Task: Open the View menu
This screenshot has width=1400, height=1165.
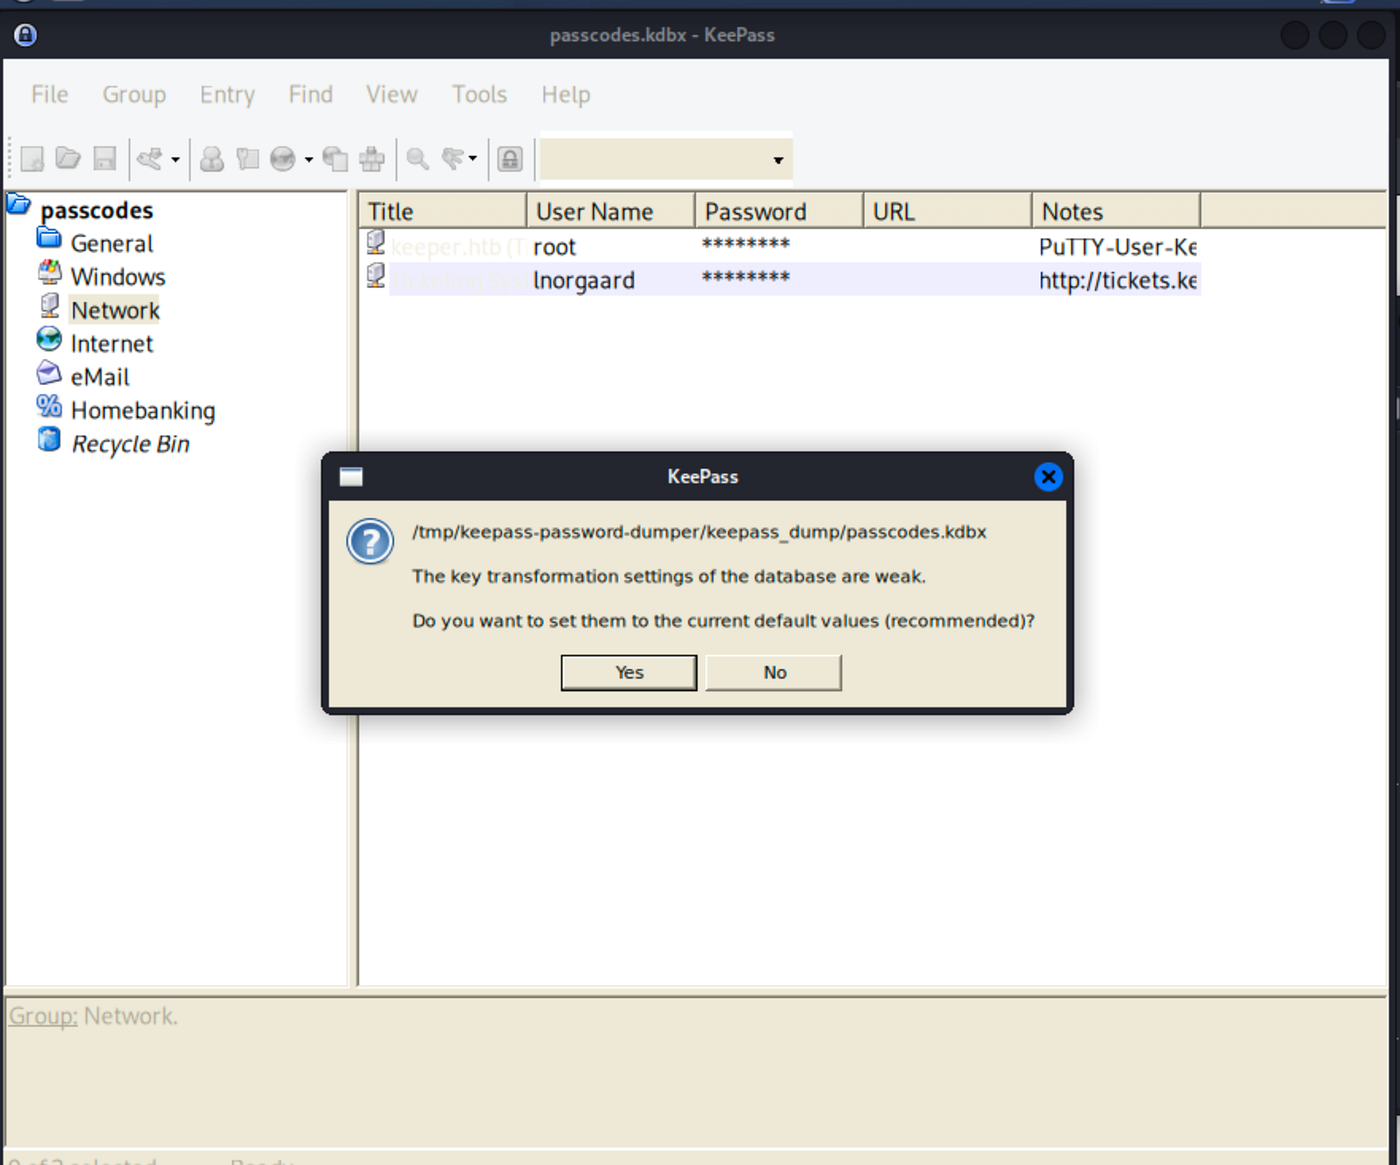Action: (391, 94)
